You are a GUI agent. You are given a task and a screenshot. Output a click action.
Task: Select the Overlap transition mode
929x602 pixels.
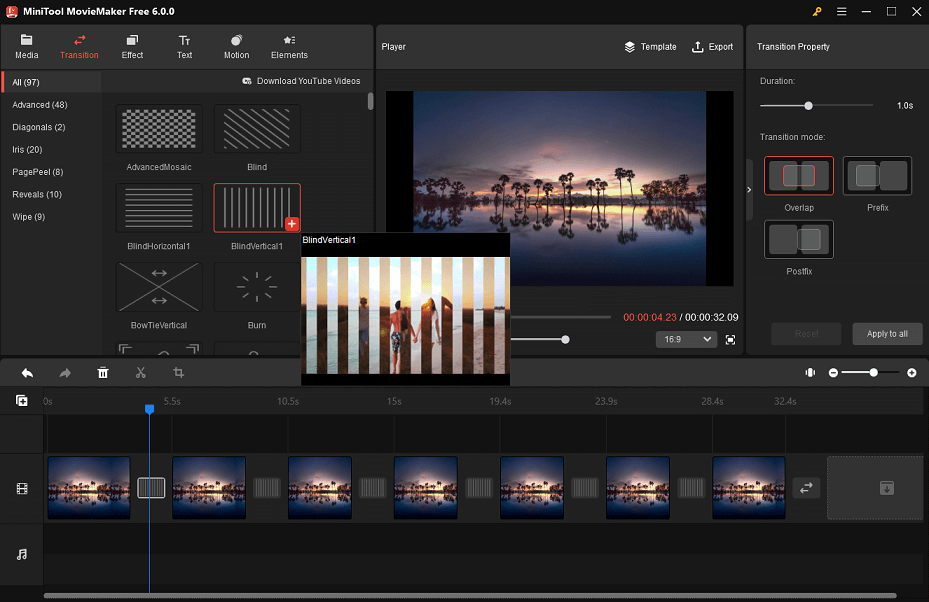click(798, 175)
